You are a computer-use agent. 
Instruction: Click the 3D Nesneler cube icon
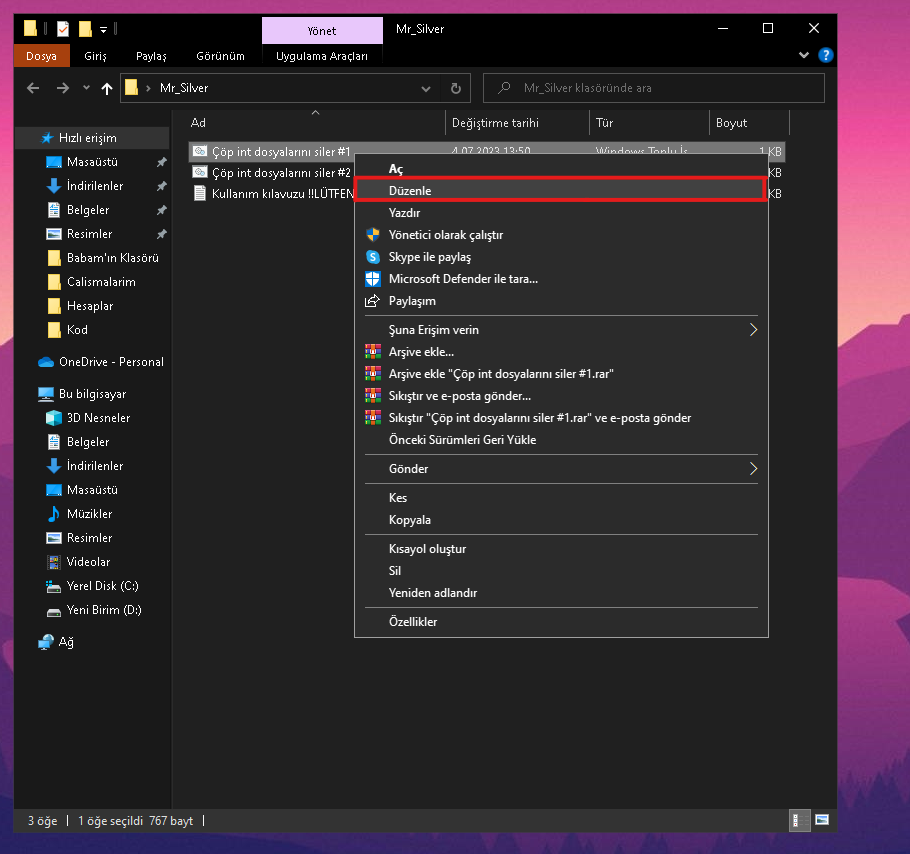(x=53, y=418)
